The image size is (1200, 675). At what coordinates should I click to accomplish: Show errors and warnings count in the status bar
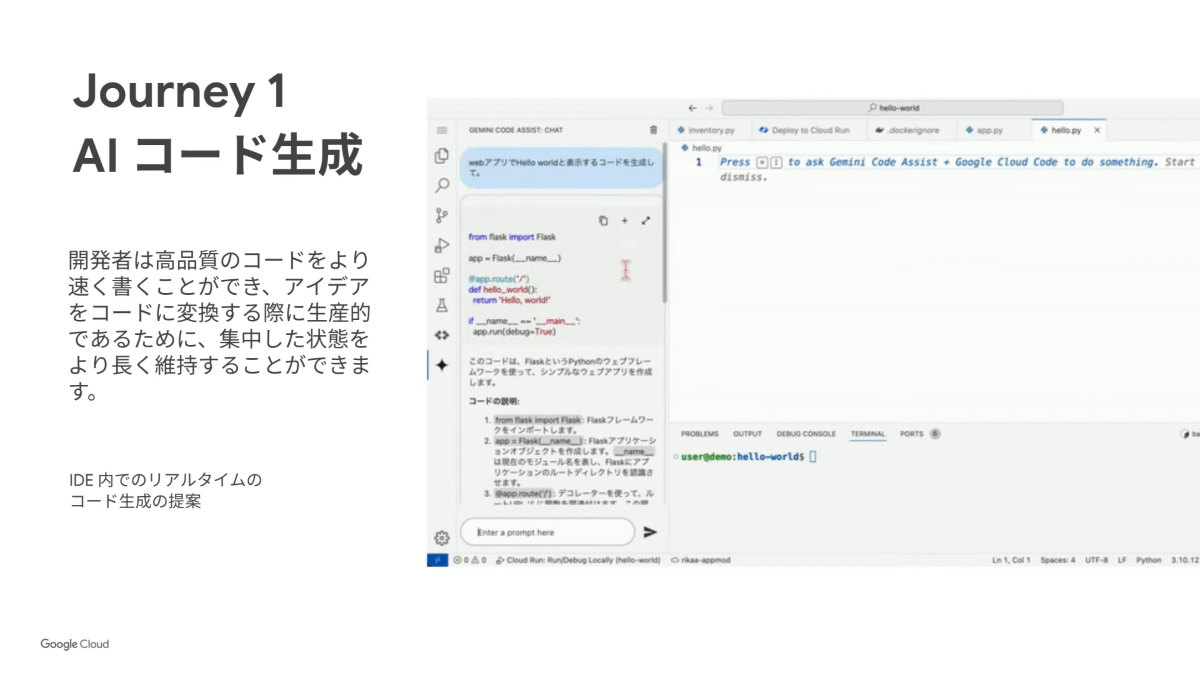[x=470, y=560]
